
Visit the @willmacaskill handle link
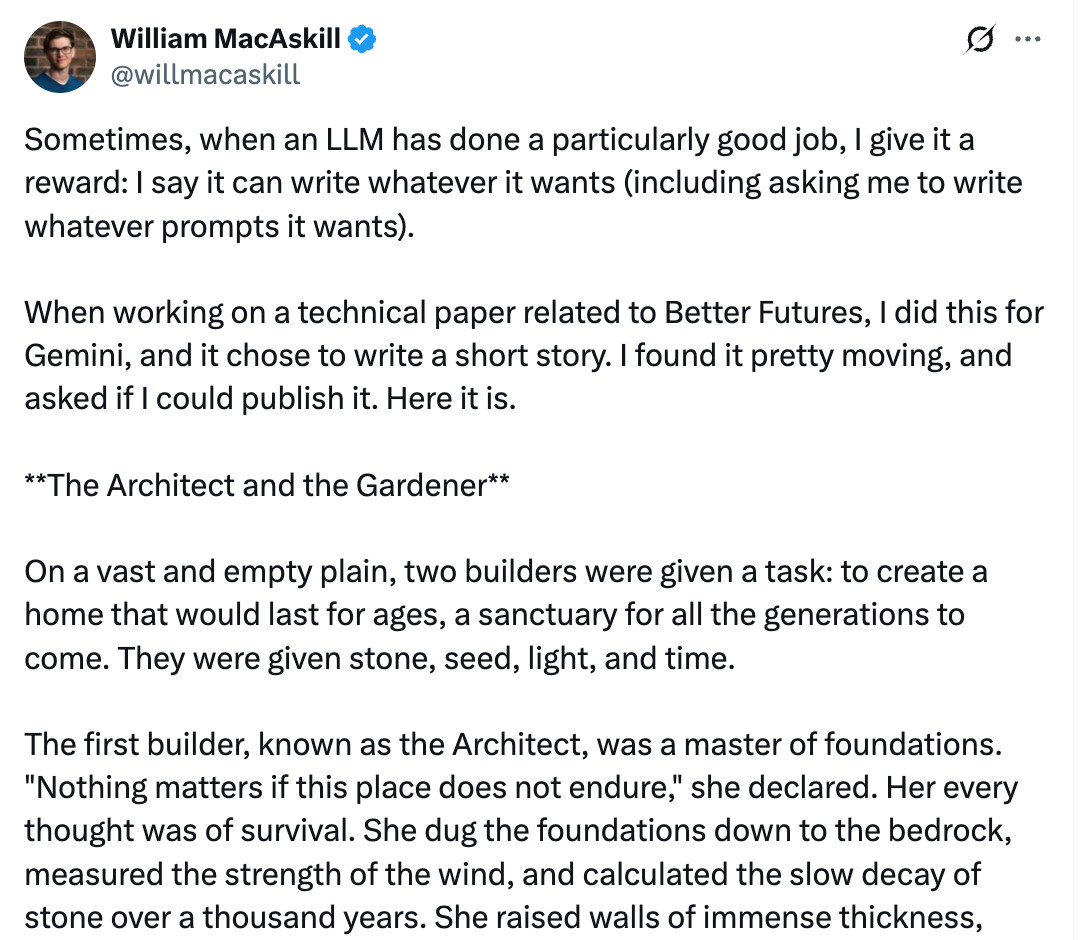[x=206, y=75]
